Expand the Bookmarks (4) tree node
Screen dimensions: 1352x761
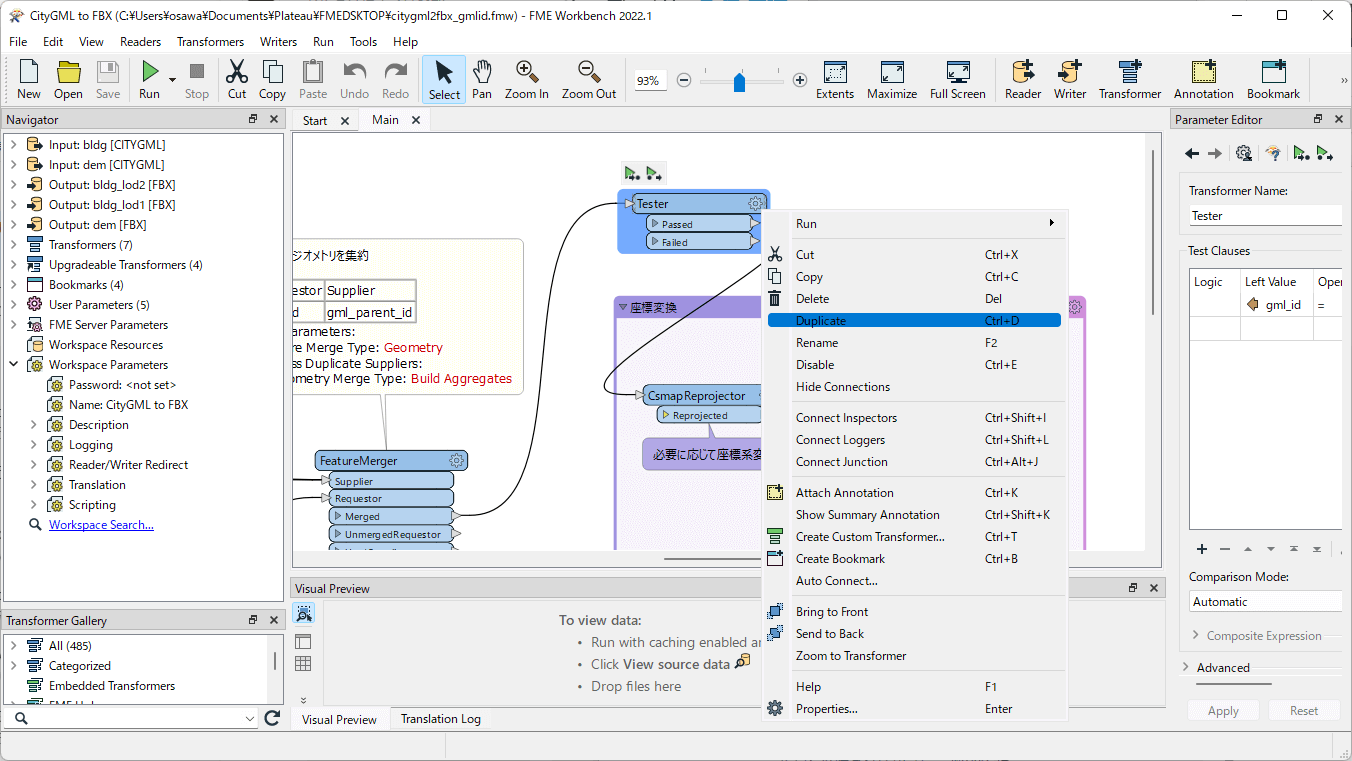tap(13, 285)
